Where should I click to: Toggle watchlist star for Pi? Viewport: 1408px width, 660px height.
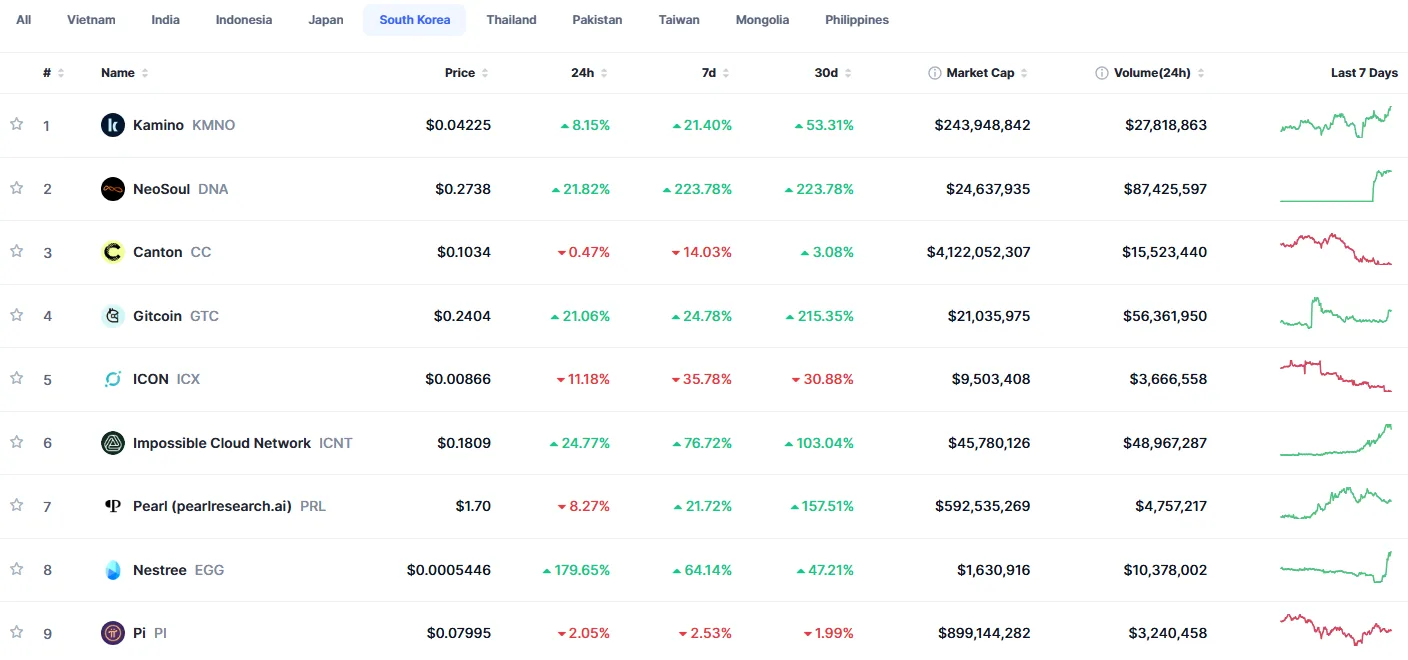[16, 632]
